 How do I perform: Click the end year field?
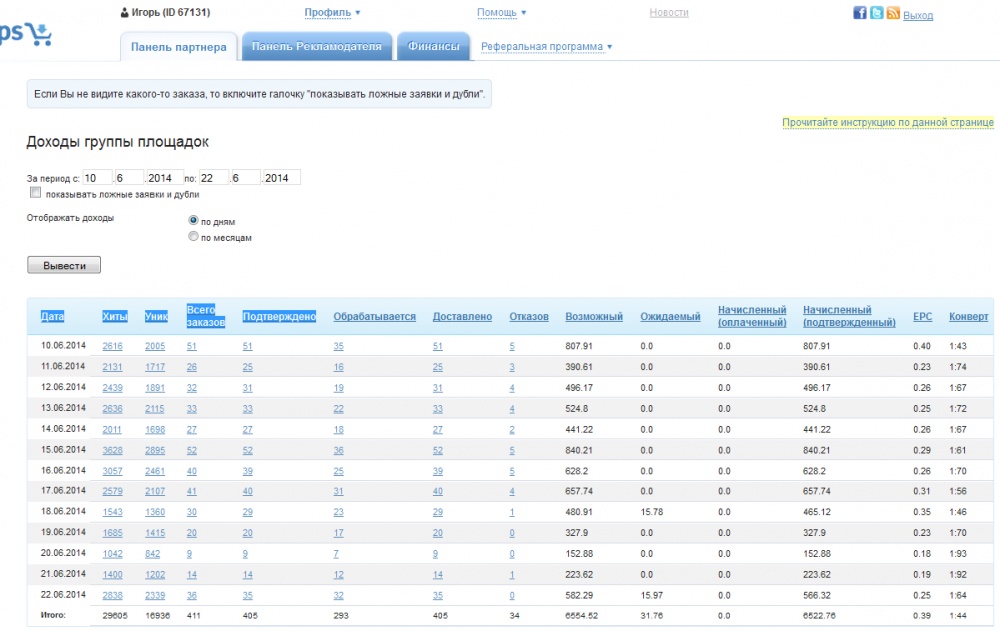tap(281, 177)
